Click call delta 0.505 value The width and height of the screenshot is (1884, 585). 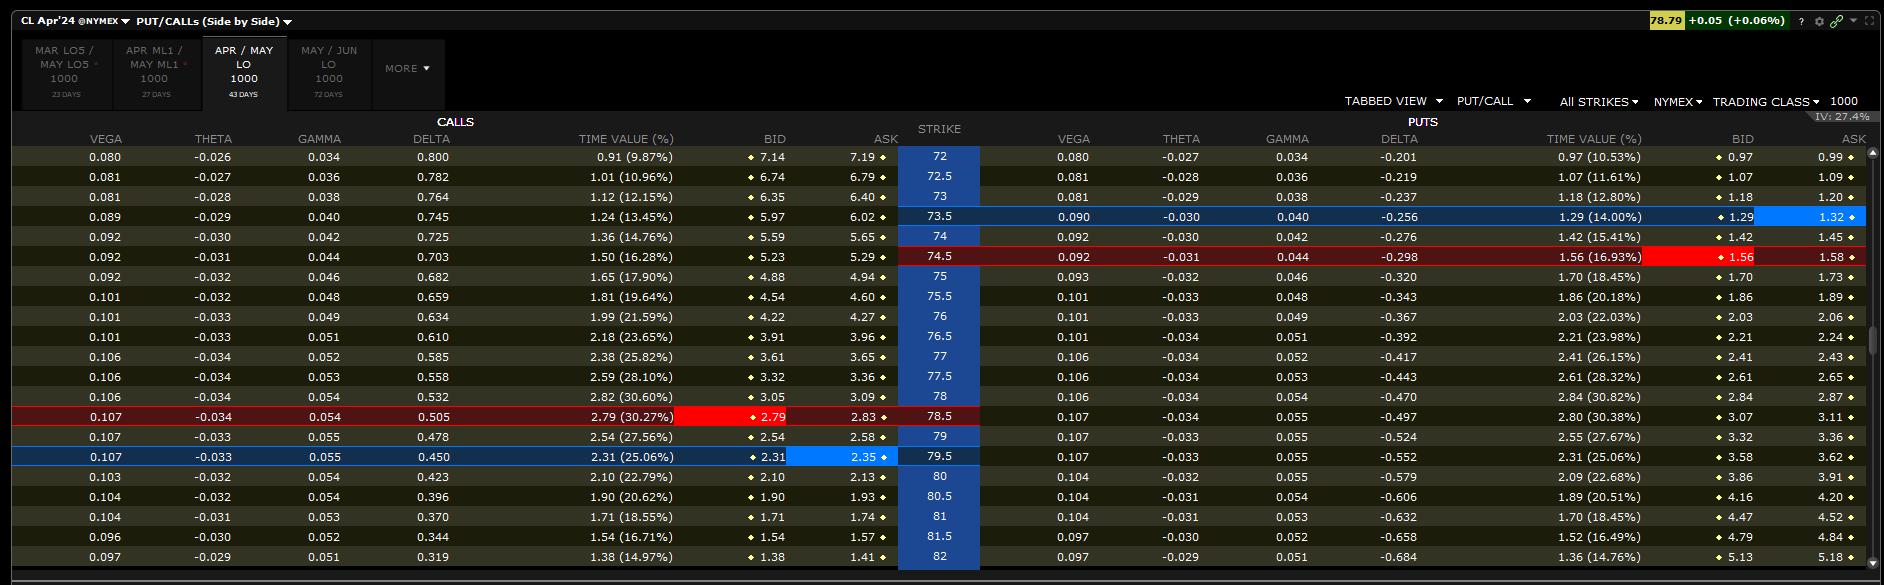(x=433, y=417)
